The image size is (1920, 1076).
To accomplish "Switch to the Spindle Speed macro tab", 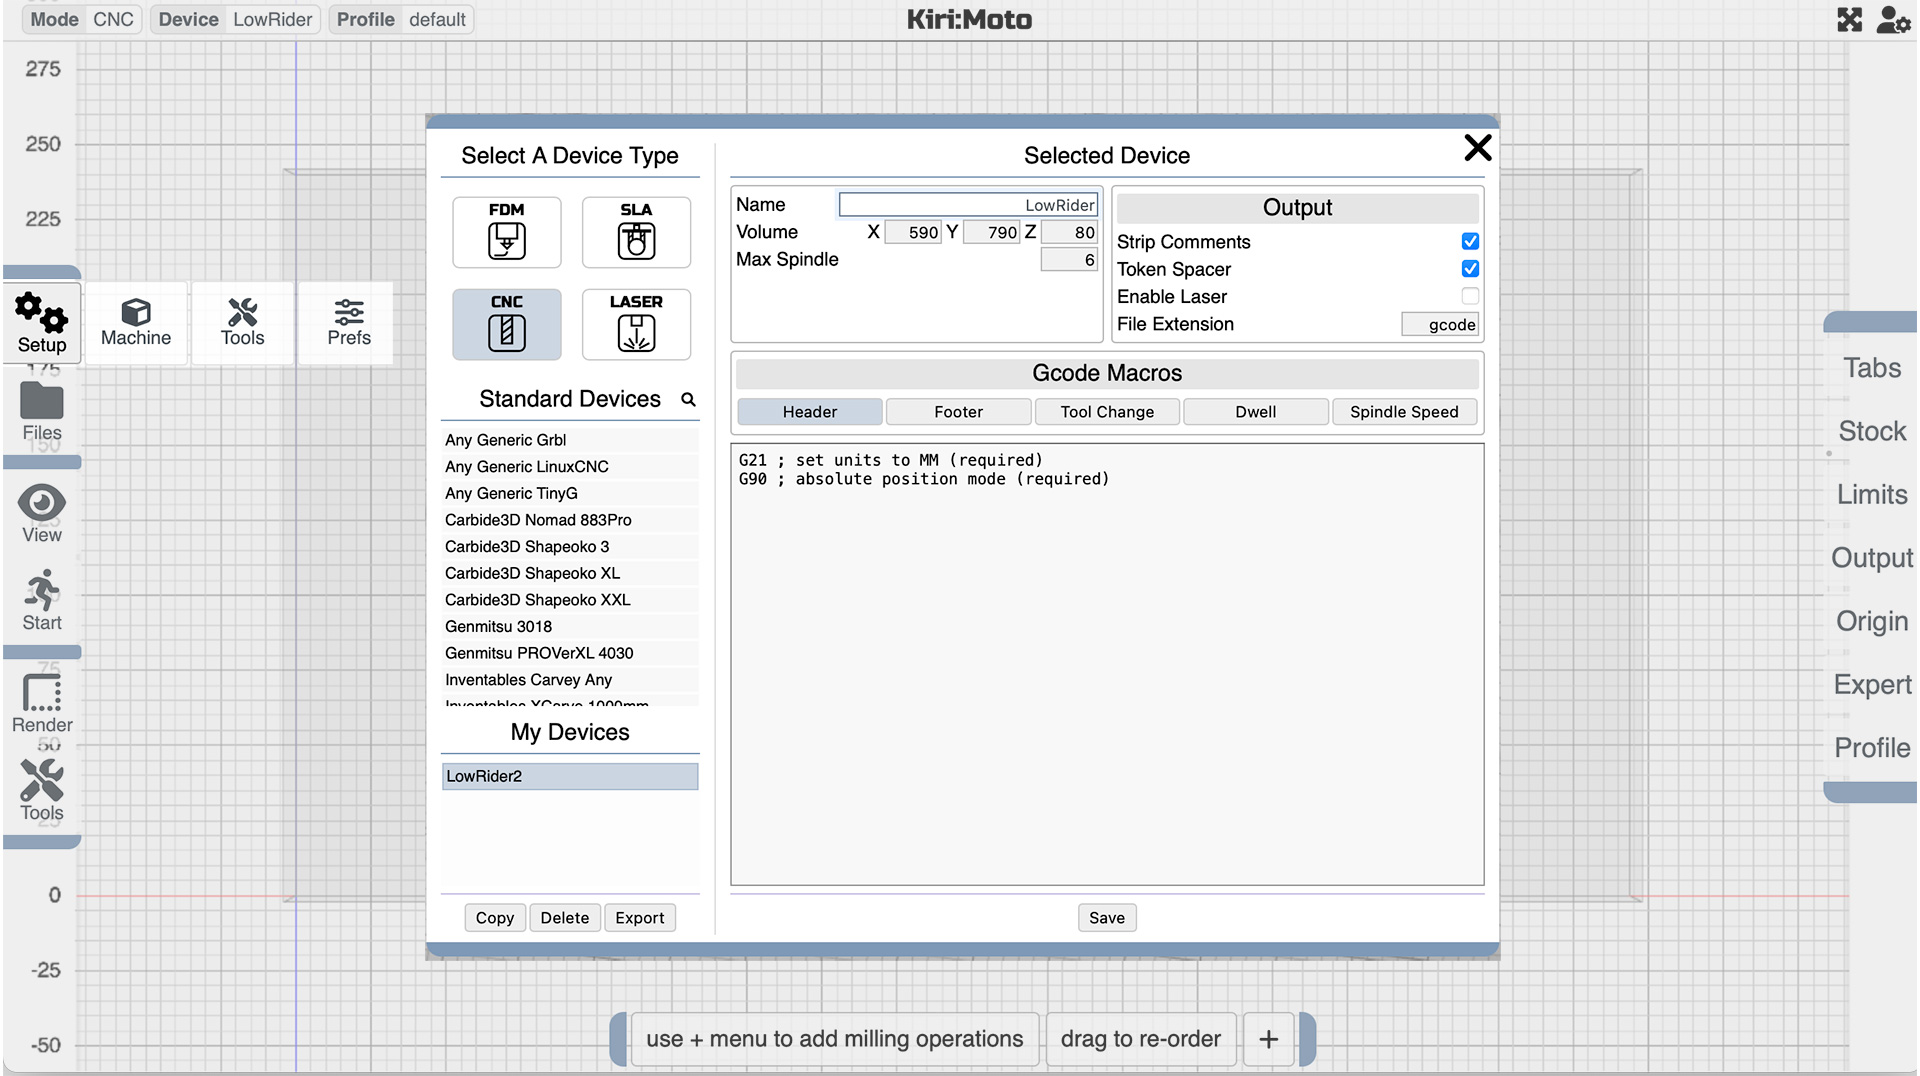I will coord(1404,412).
